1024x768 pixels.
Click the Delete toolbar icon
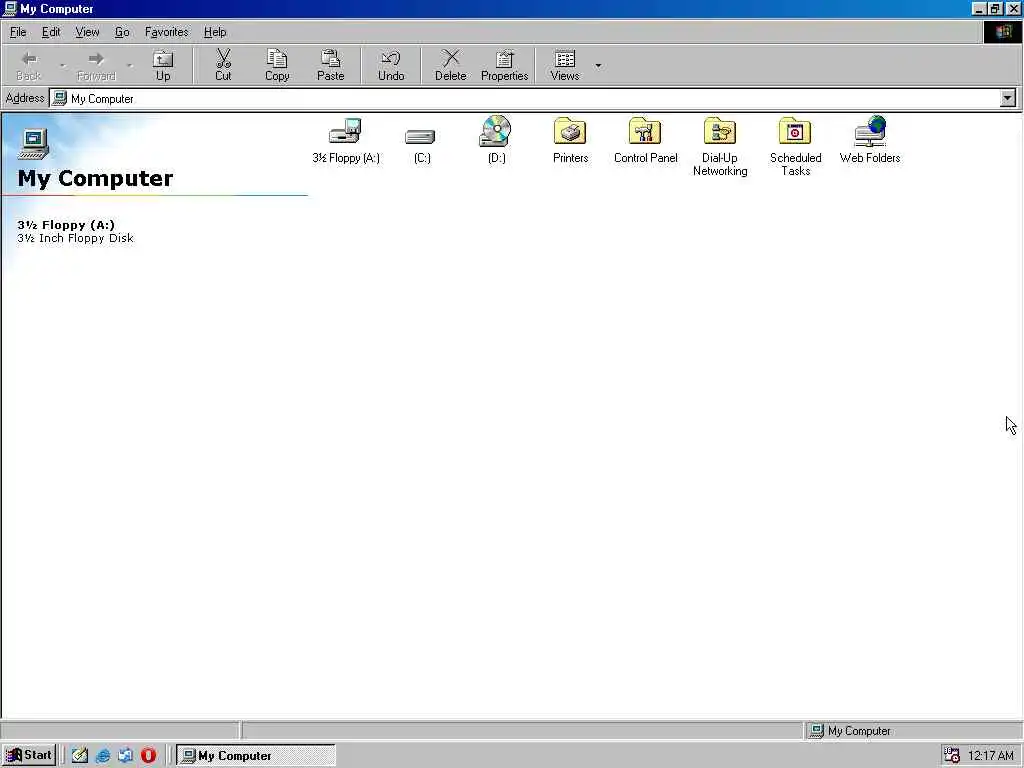[451, 65]
